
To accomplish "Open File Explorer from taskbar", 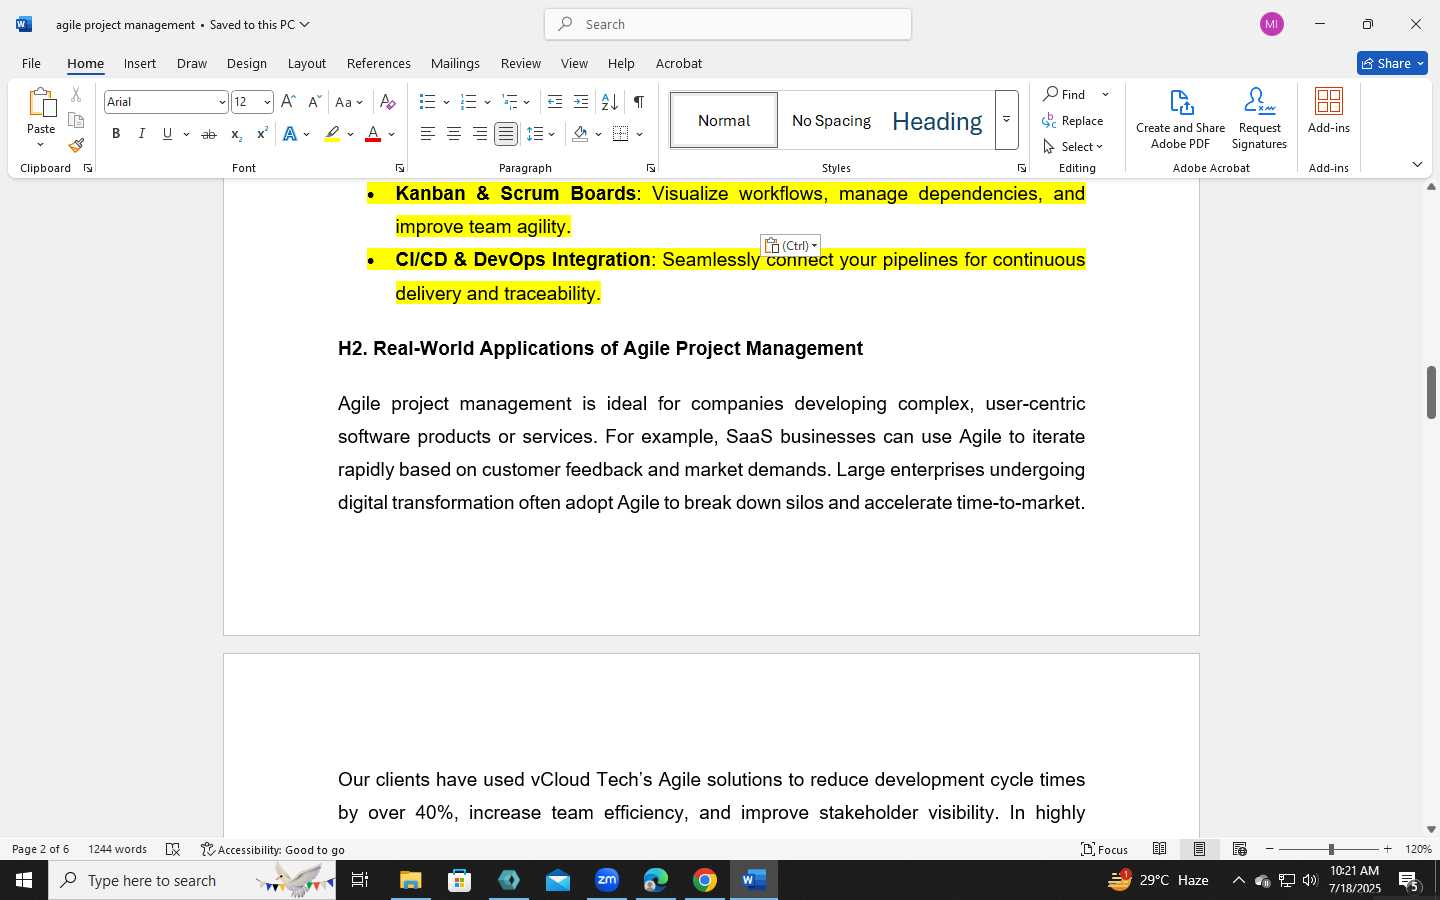I will coord(411,880).
